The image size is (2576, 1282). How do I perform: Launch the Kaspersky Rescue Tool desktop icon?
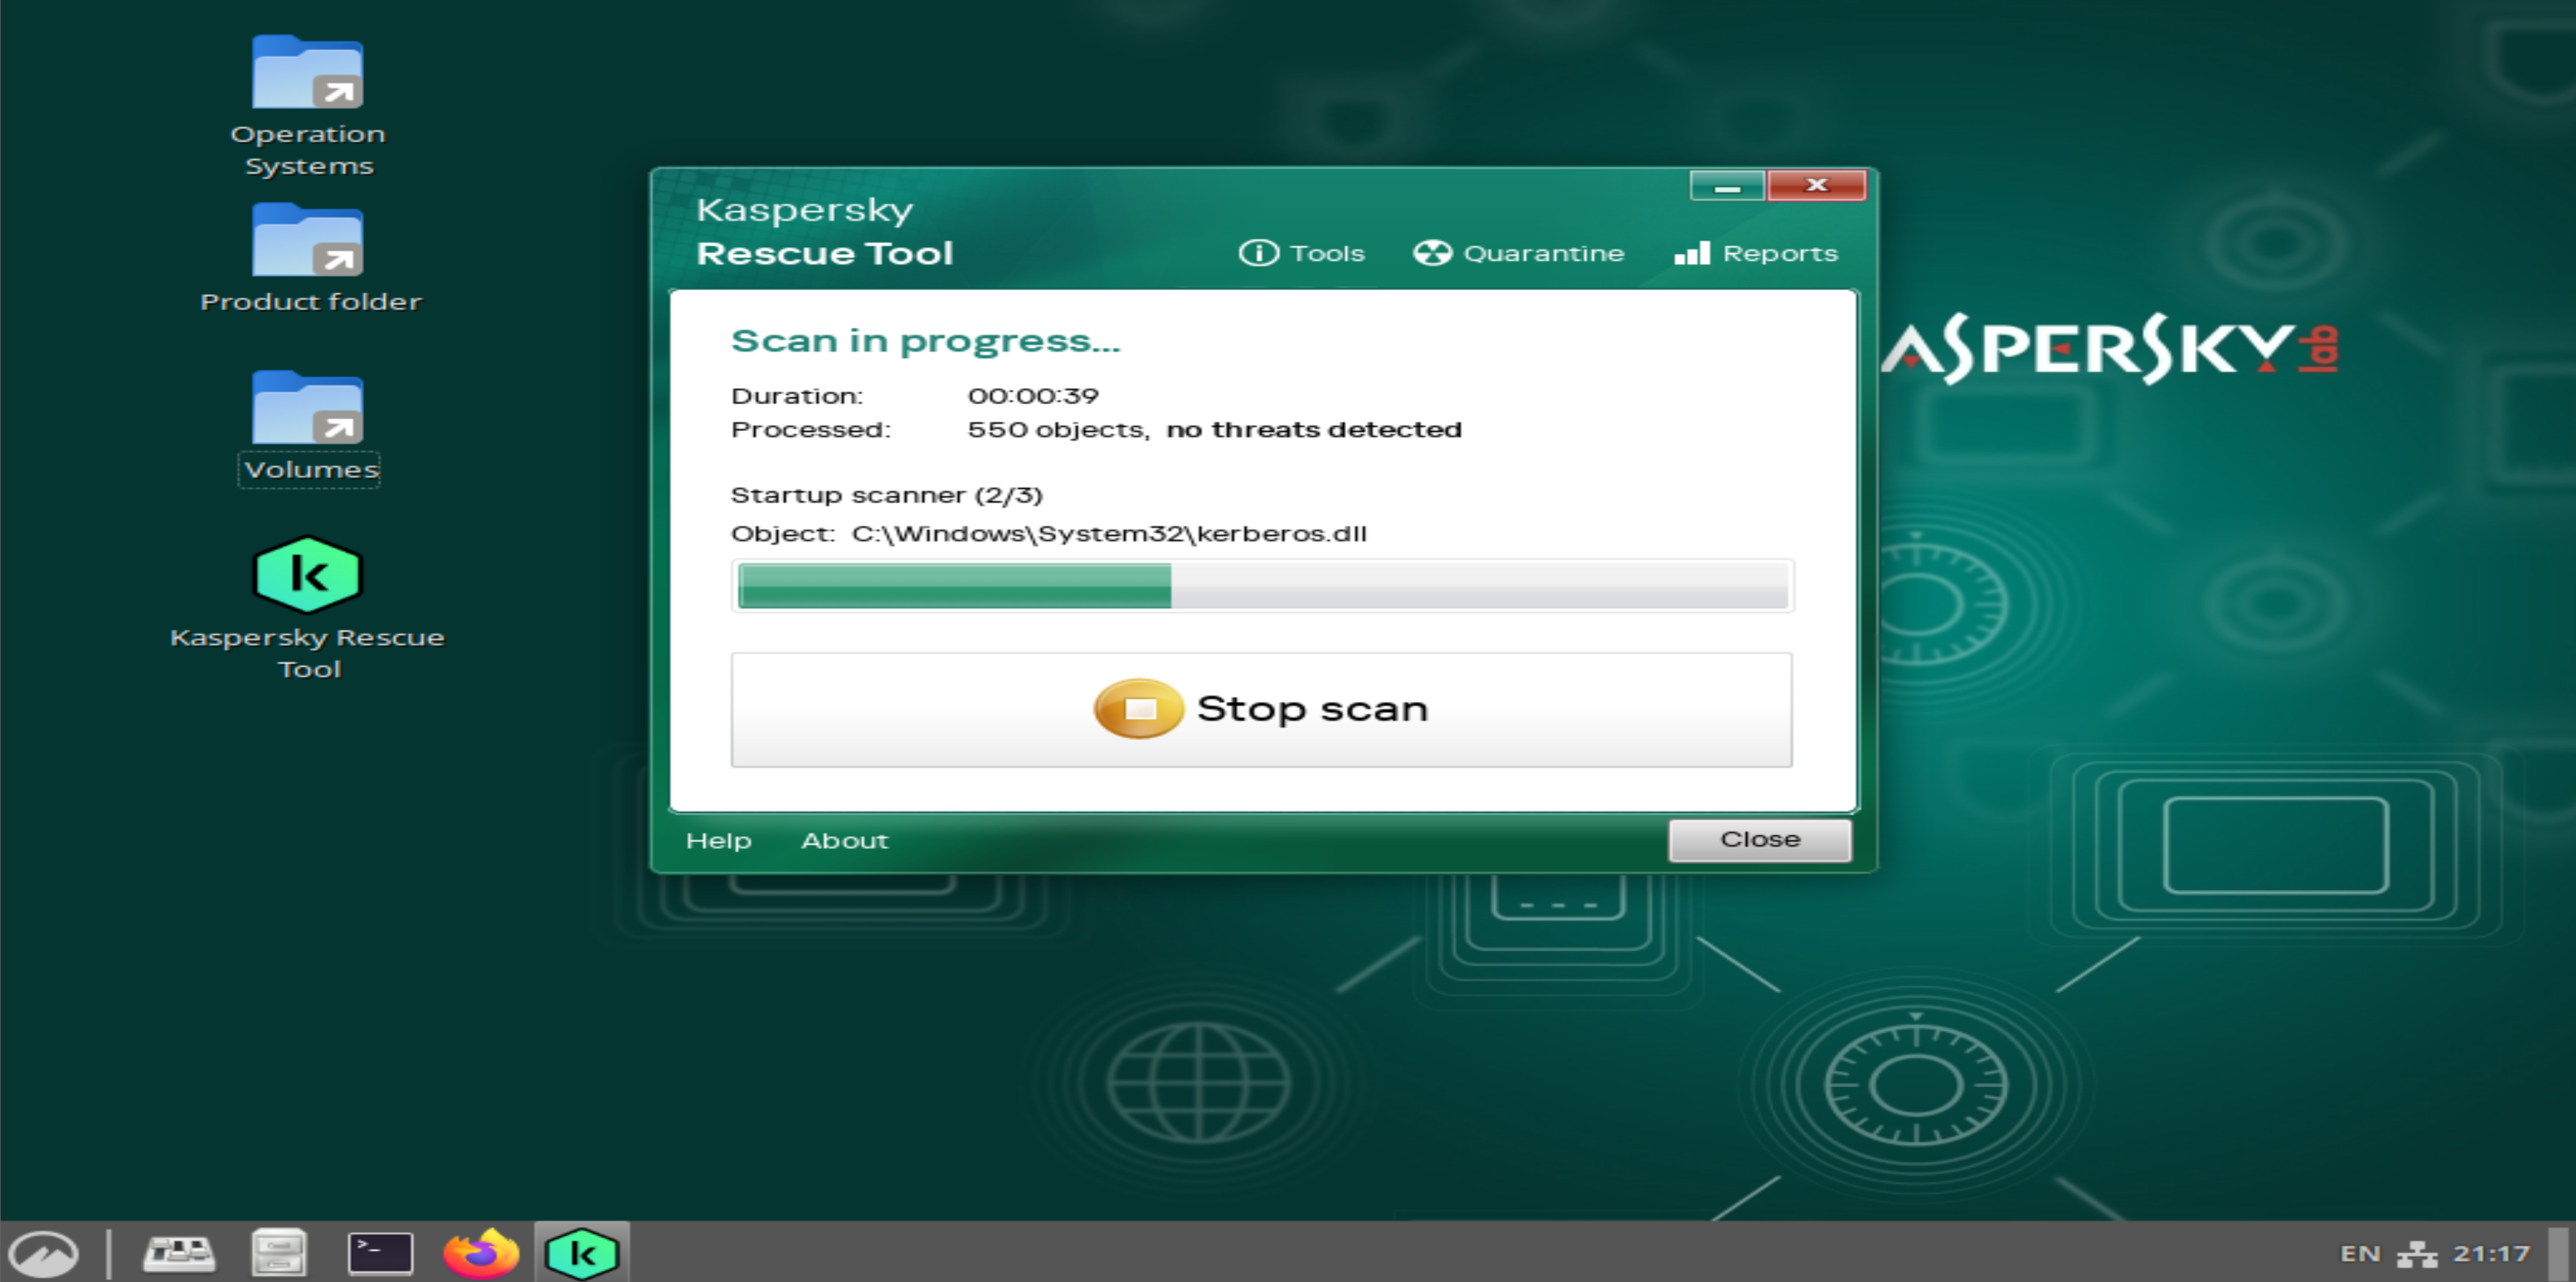click(307, 608)
